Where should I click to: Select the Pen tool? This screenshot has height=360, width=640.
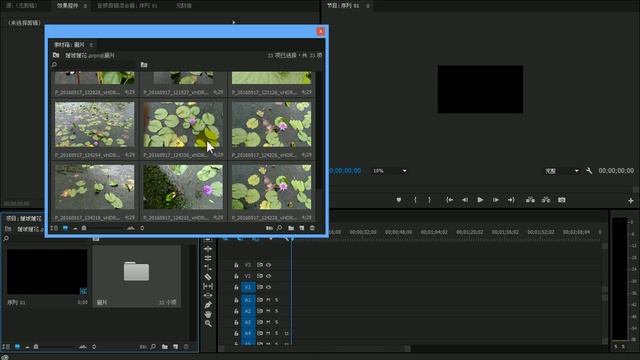208,304
